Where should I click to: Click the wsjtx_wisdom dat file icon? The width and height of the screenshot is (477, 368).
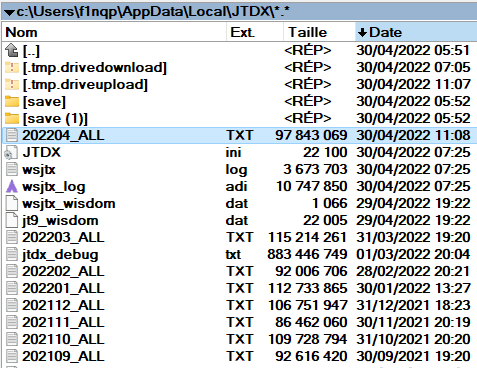[12, 203]
